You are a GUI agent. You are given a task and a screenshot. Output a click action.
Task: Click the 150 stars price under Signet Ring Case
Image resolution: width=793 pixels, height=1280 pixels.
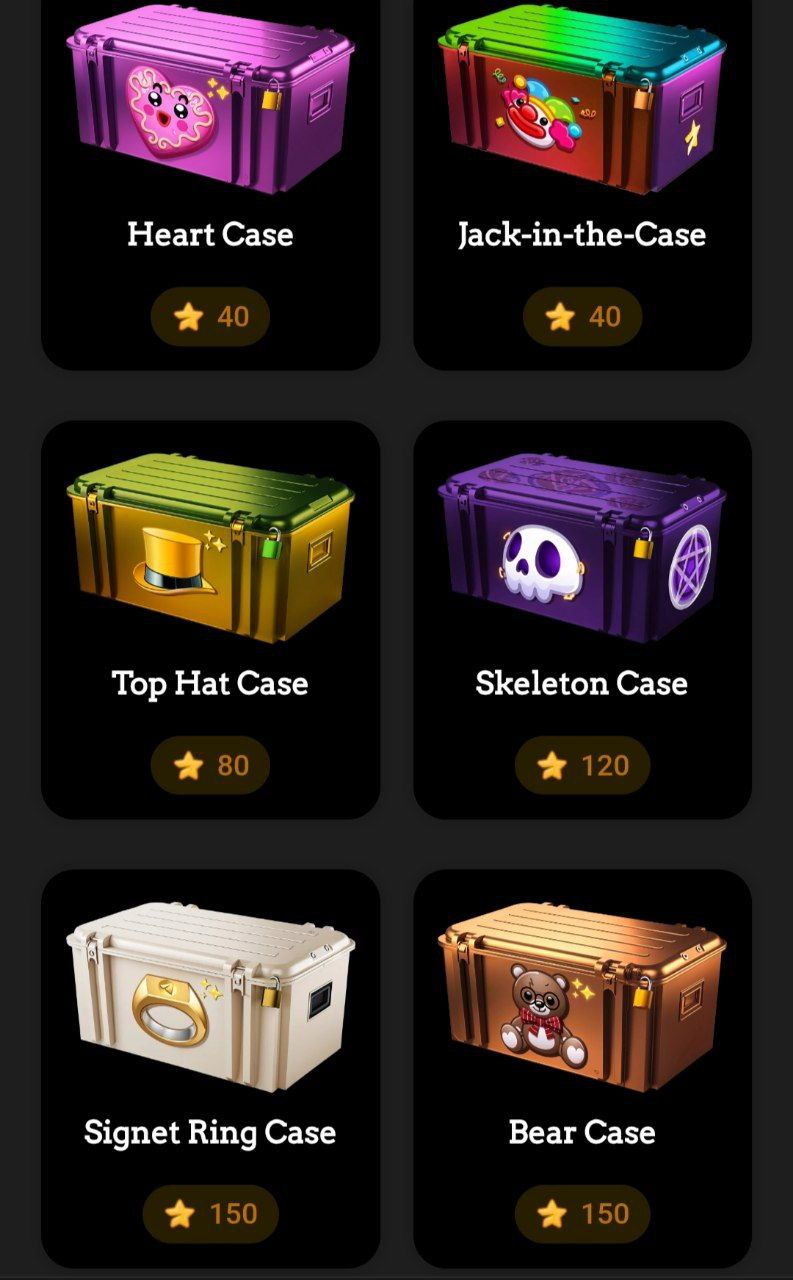210,1215
